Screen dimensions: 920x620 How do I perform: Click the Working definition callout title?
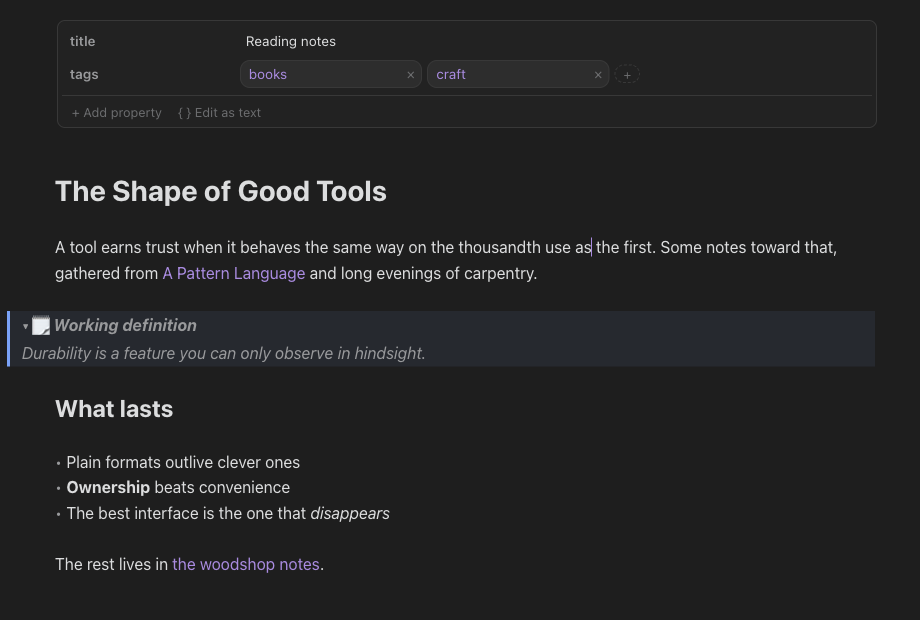tap(125, 326)
